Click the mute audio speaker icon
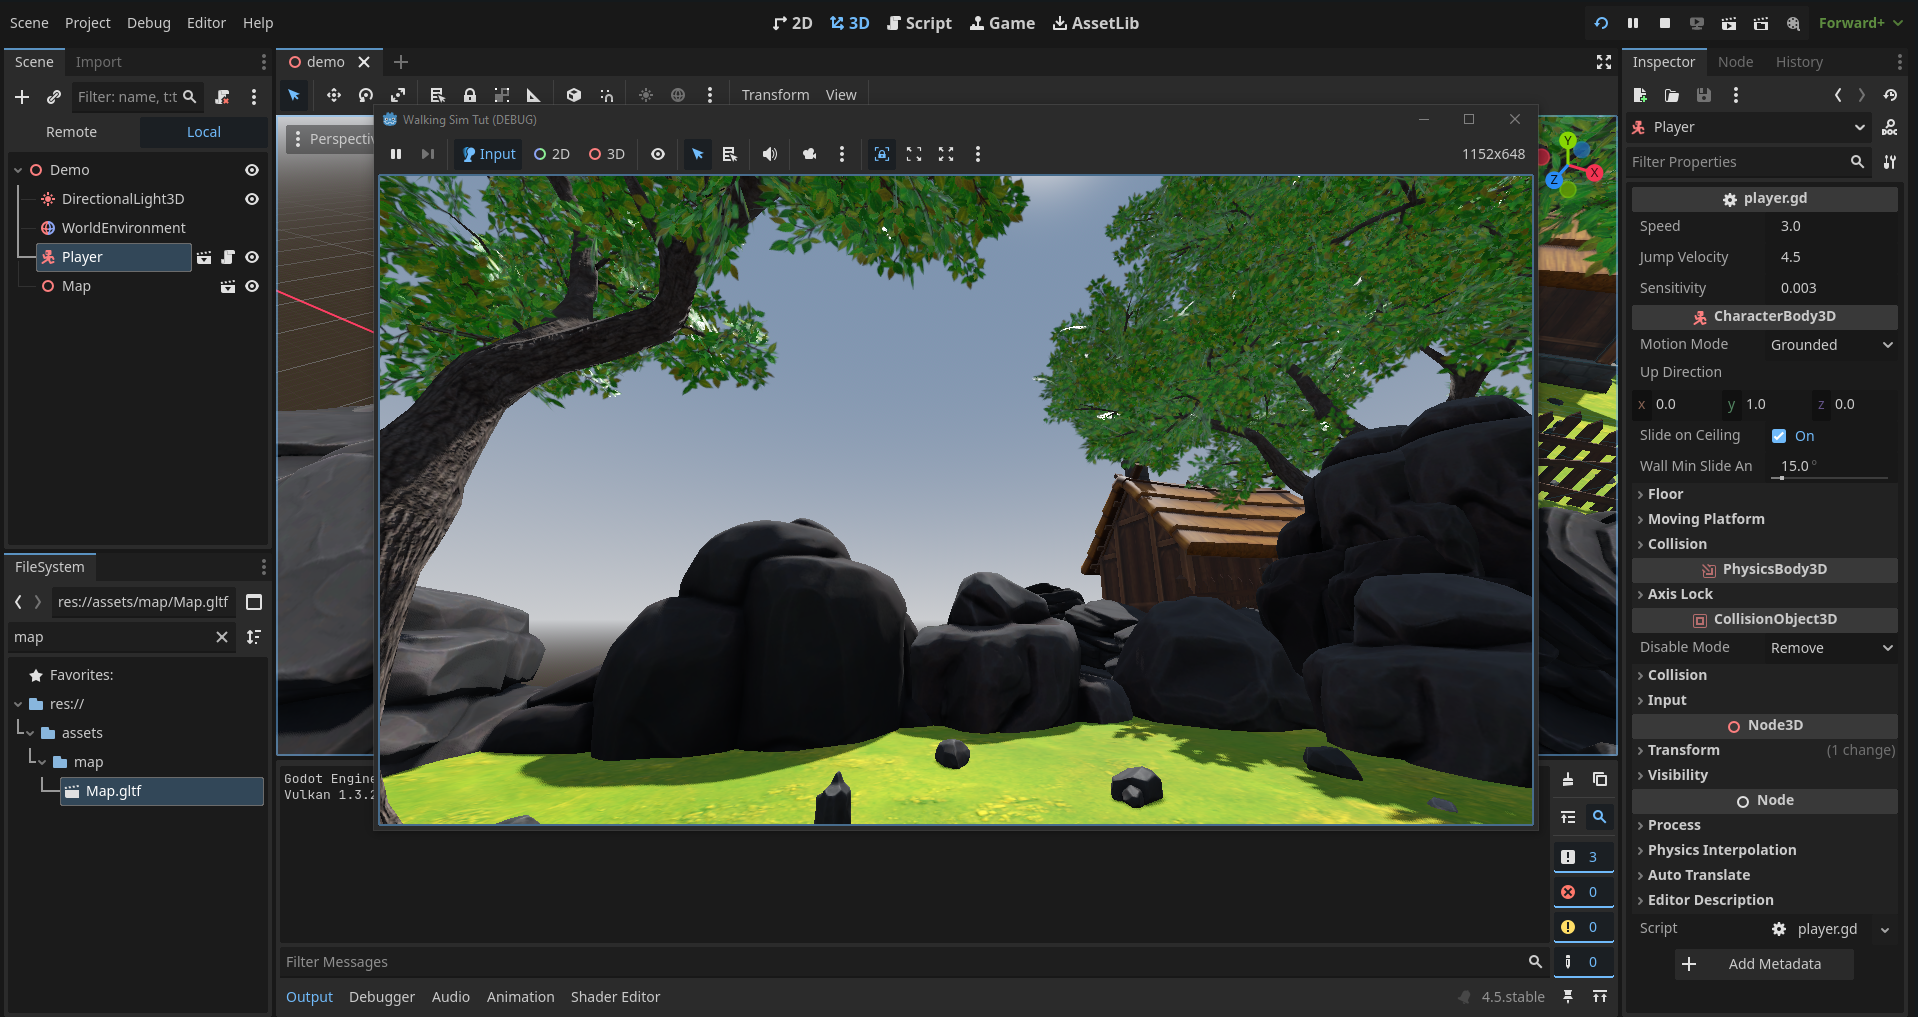 tap(769, 154)
